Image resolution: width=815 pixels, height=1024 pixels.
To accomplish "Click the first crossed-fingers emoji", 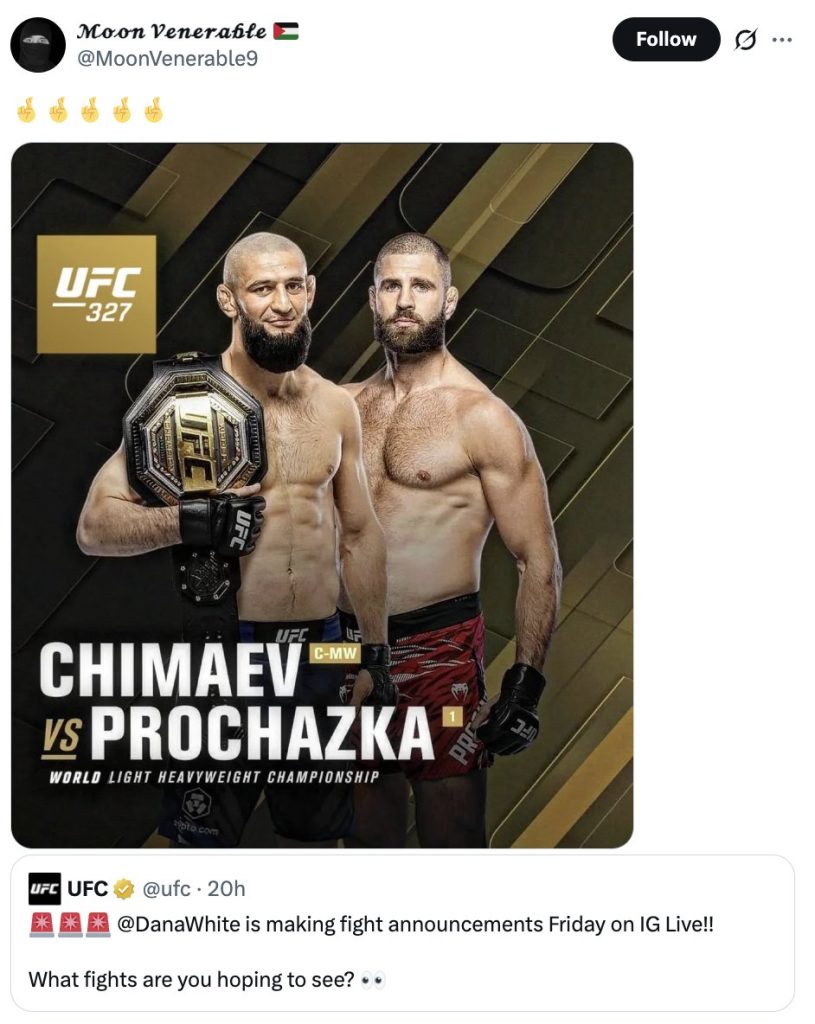I will point(27,110).
